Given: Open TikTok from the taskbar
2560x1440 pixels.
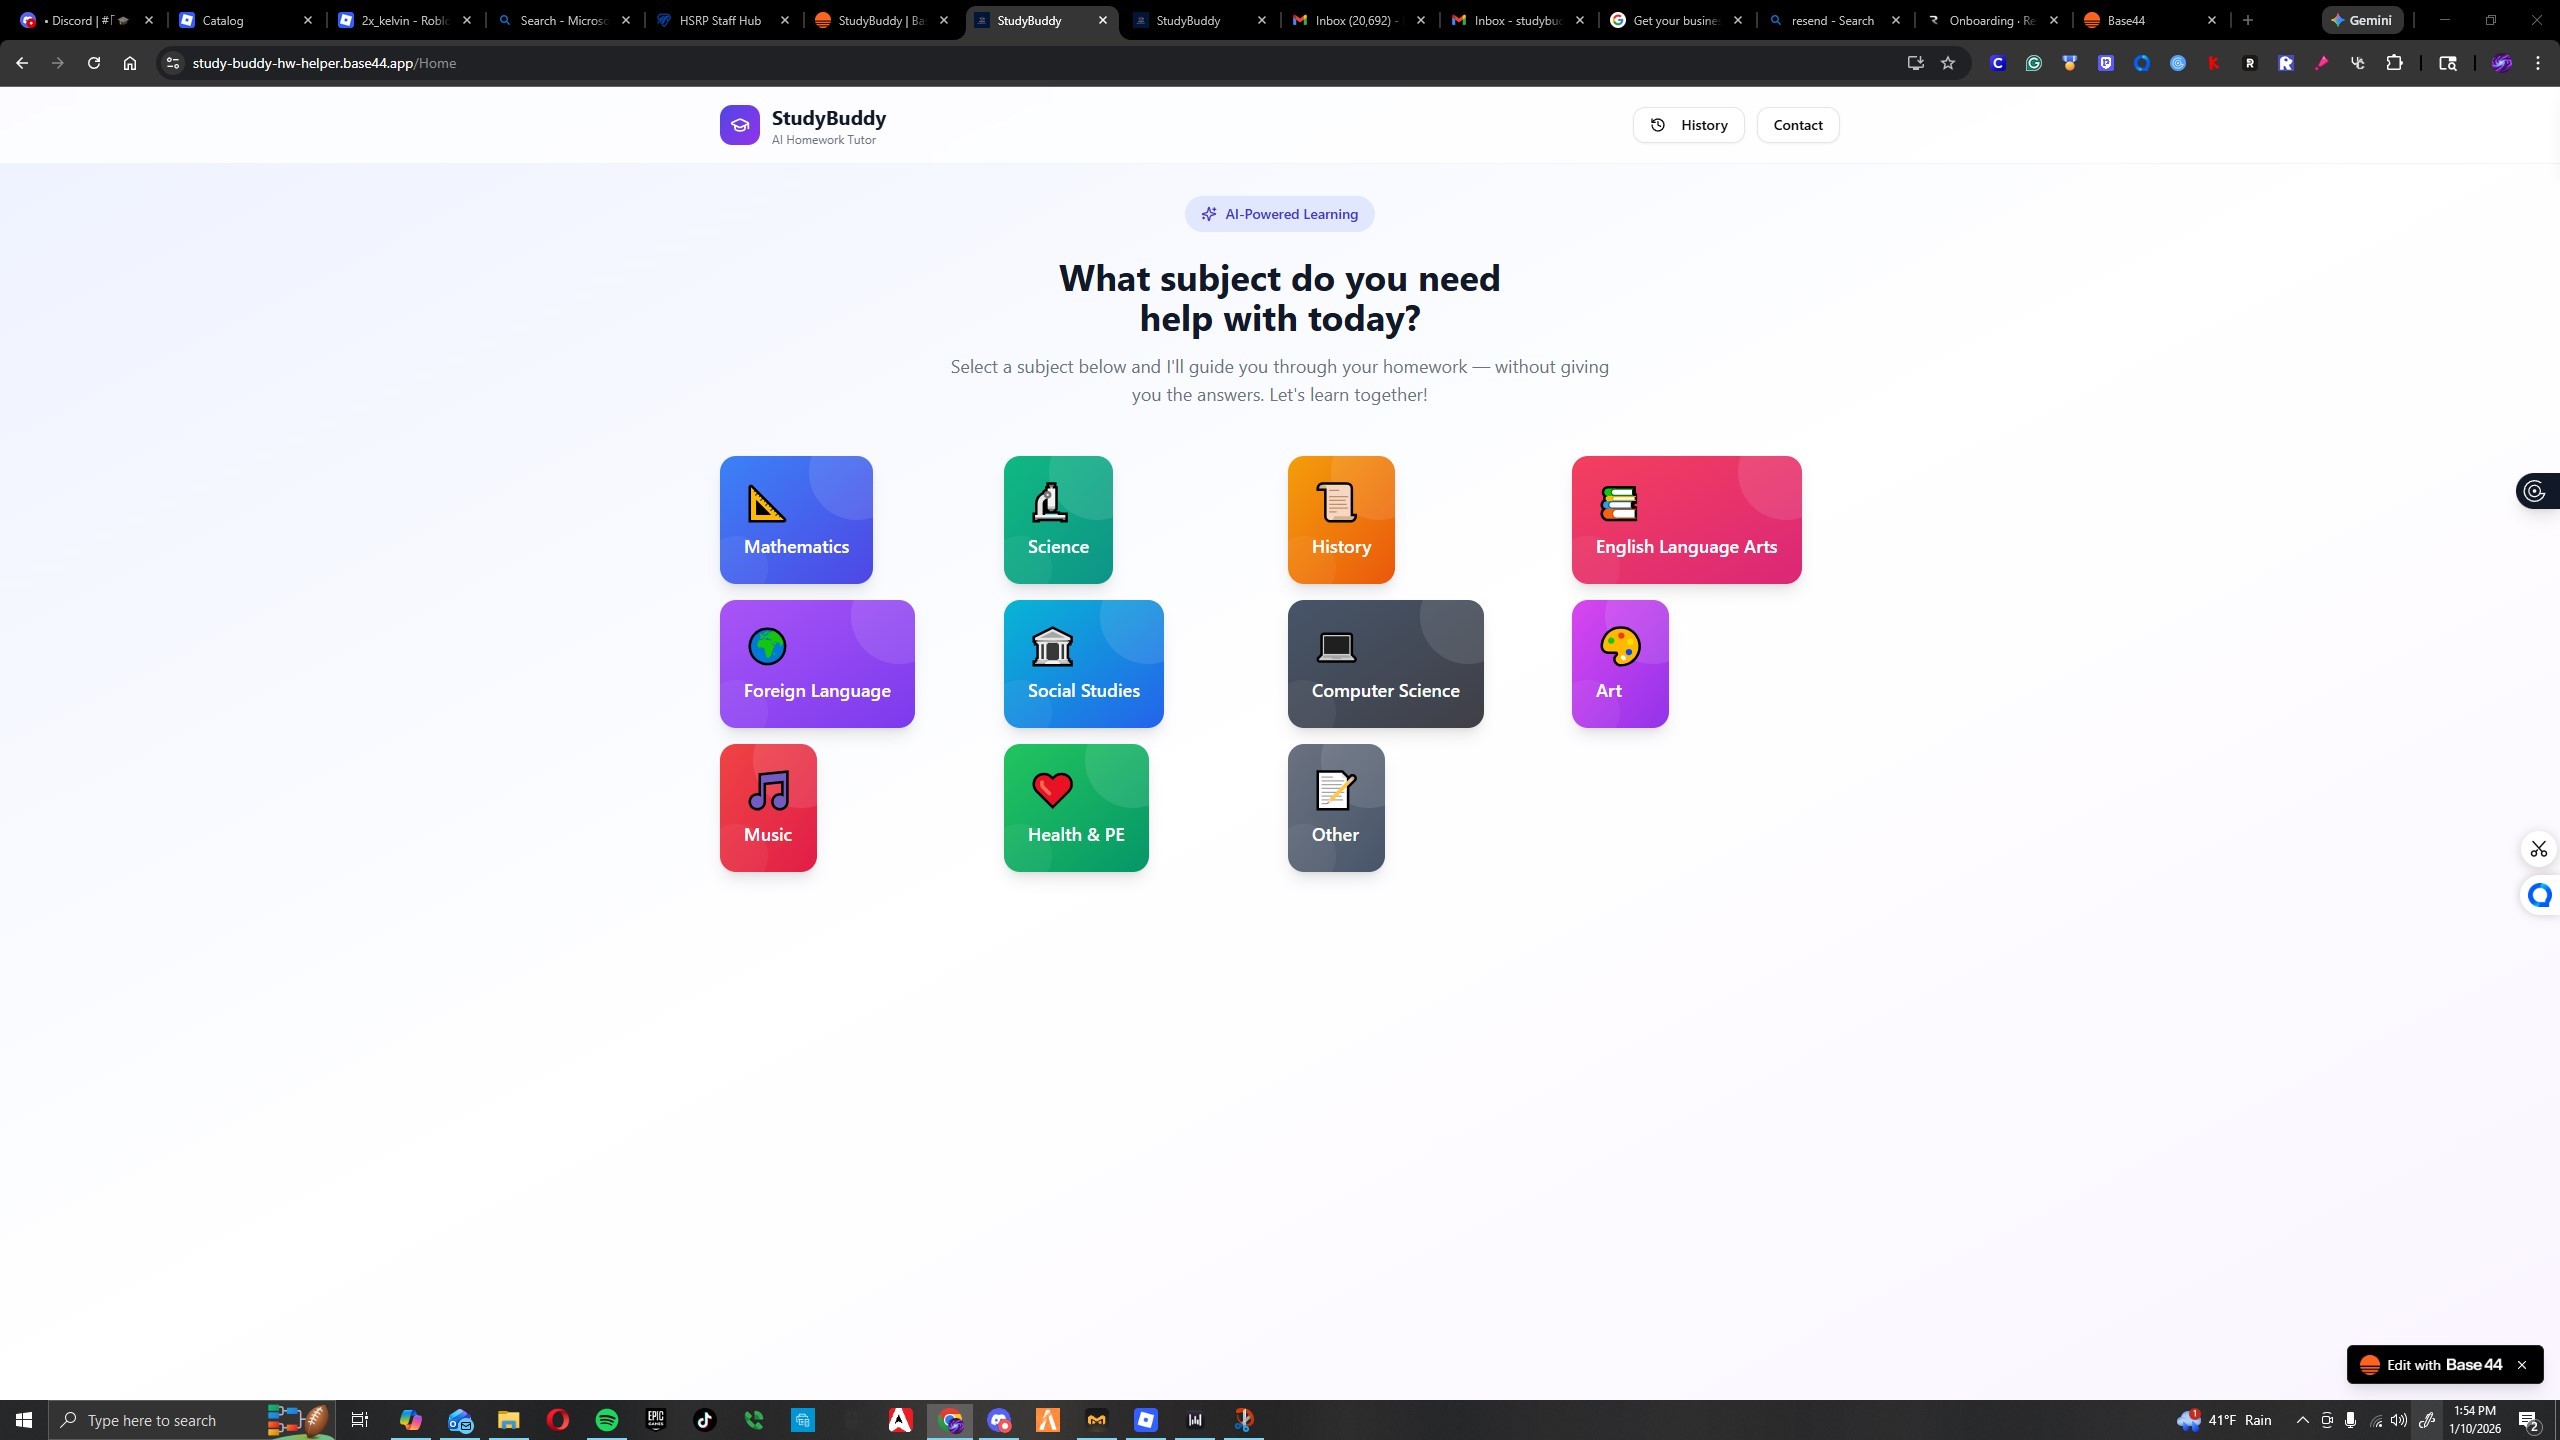Looking at the screenshot, I should pos(705,1420).
